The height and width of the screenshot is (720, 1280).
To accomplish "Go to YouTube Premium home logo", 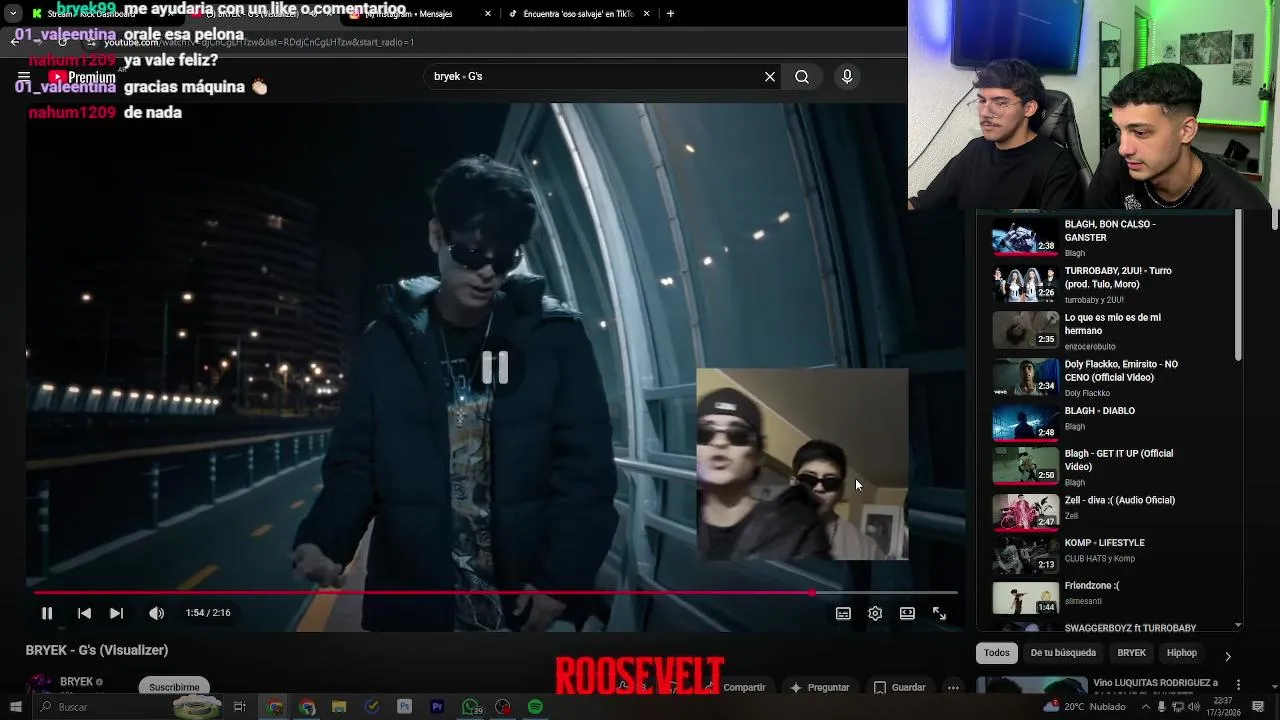I will [82, 77].
